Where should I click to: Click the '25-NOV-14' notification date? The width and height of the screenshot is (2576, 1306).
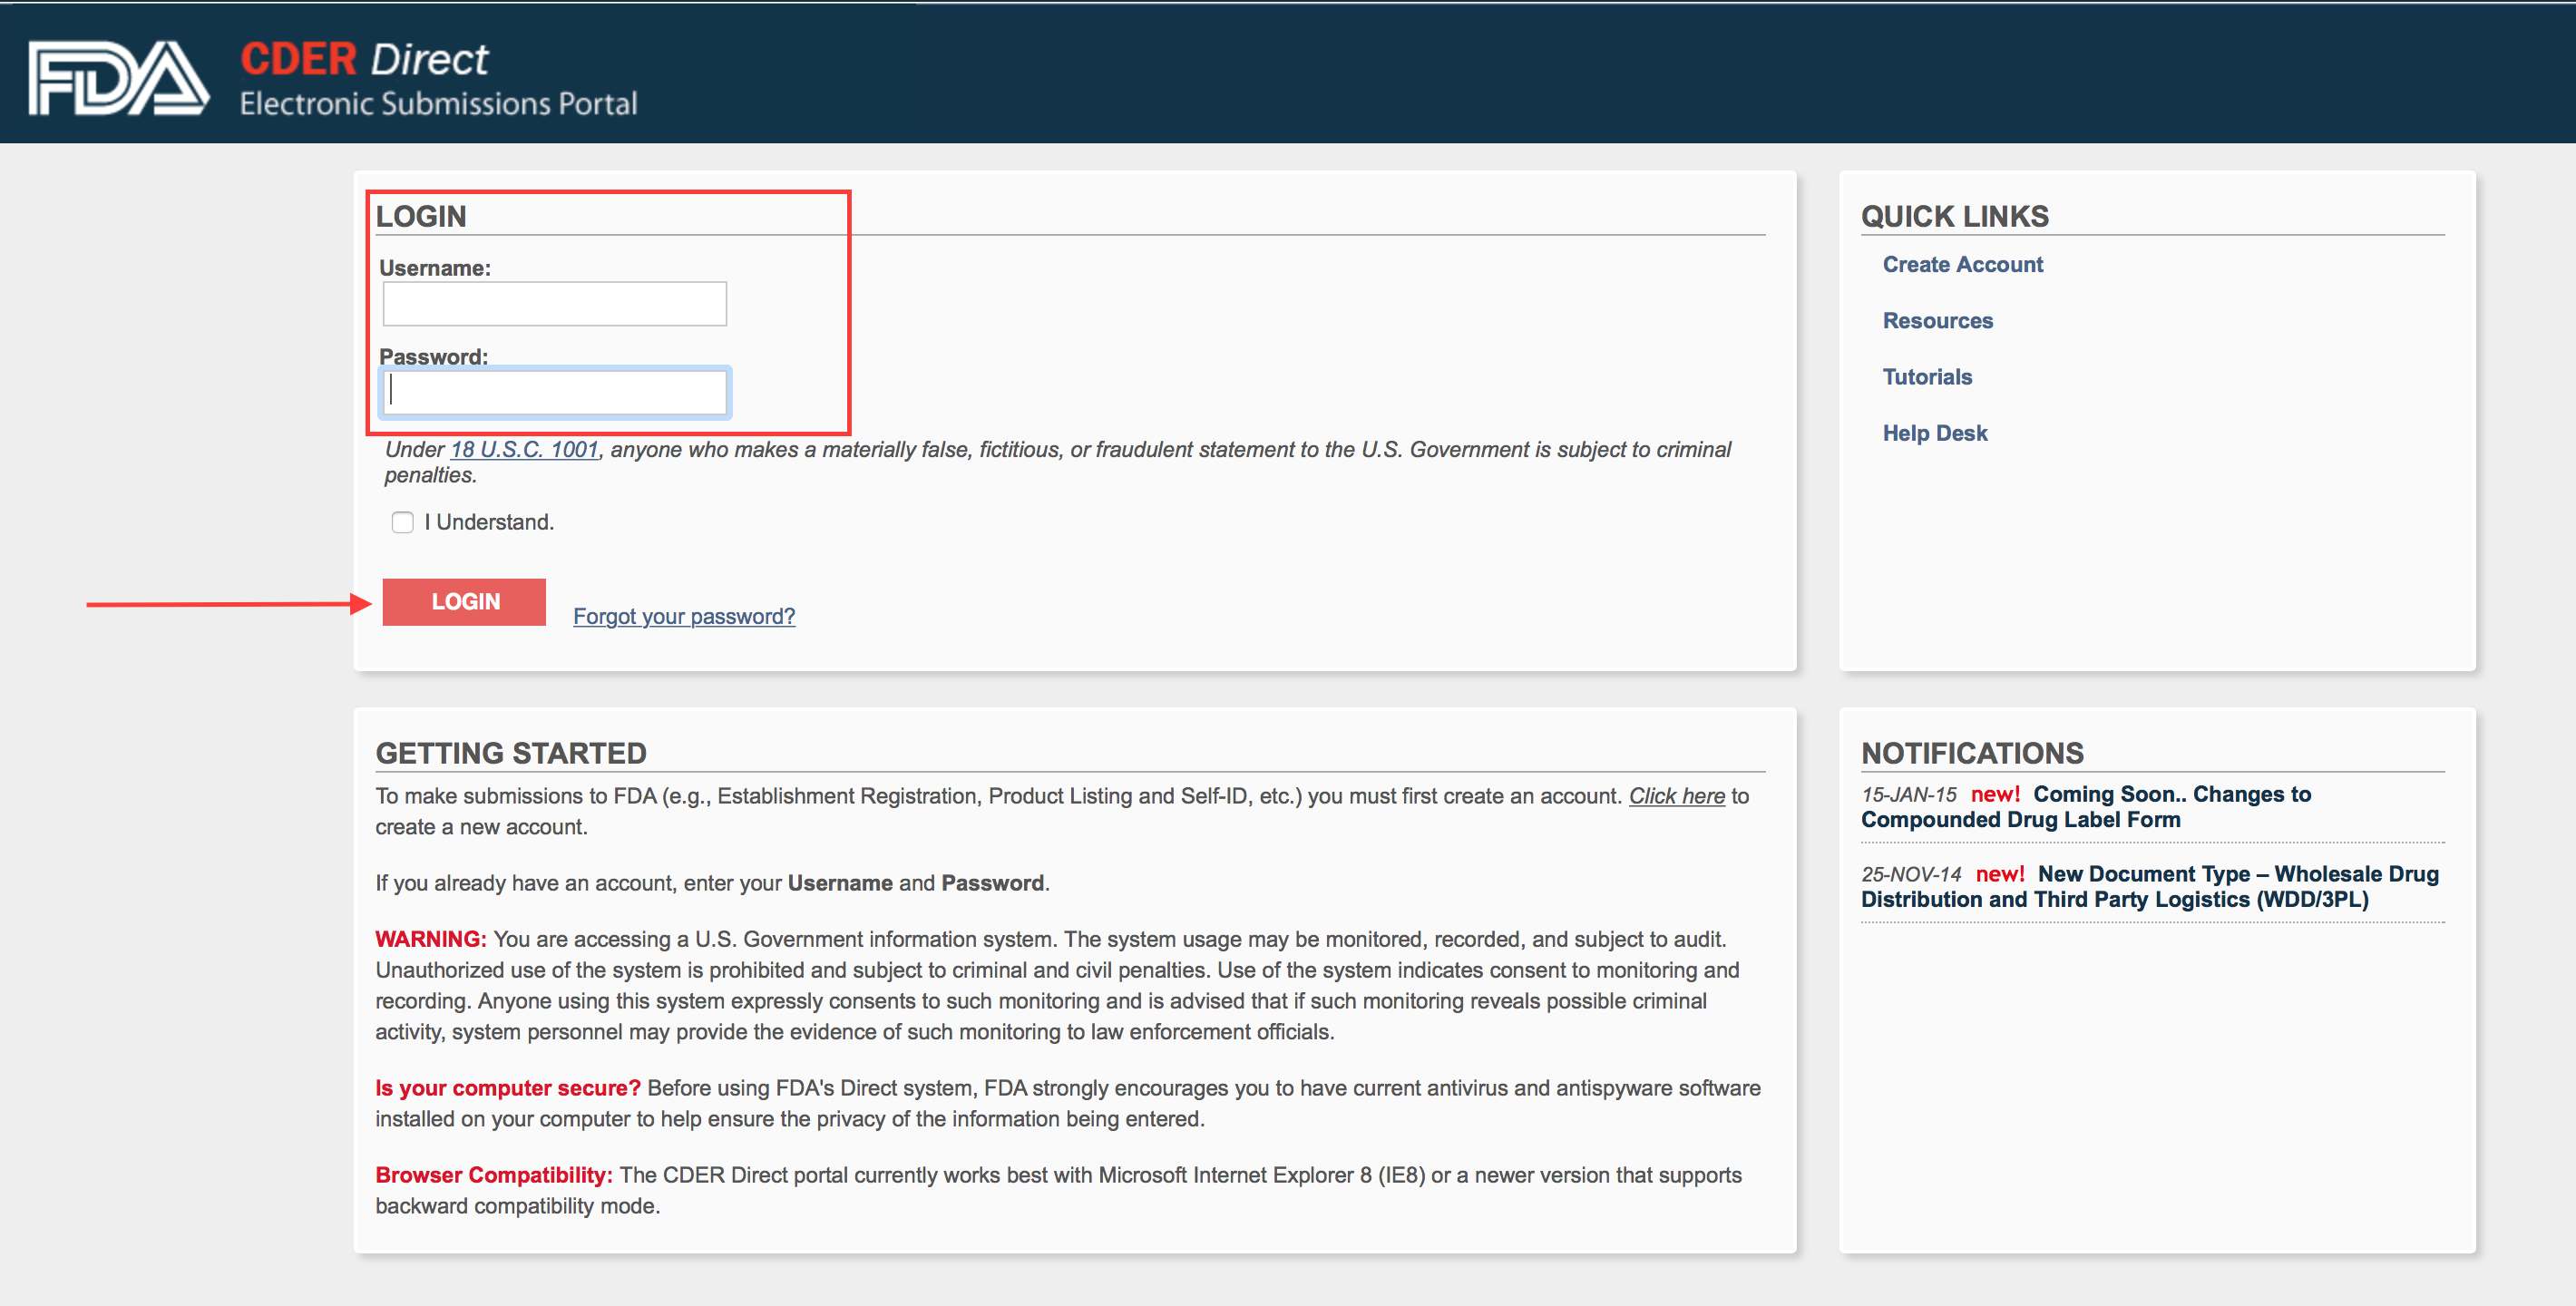tap(1911, 875)
